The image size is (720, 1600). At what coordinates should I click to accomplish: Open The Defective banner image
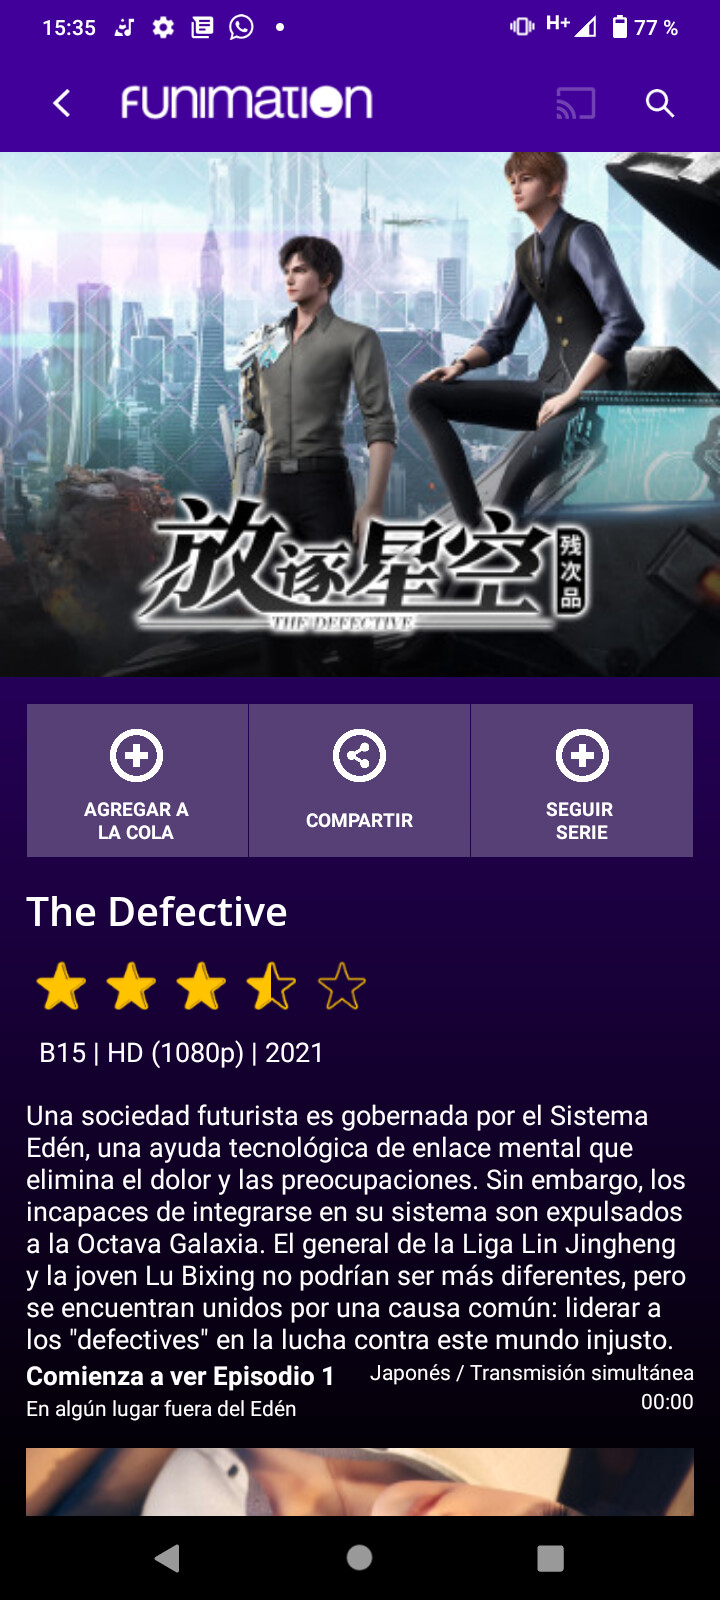pyautogui.click(x=360, y=414)
